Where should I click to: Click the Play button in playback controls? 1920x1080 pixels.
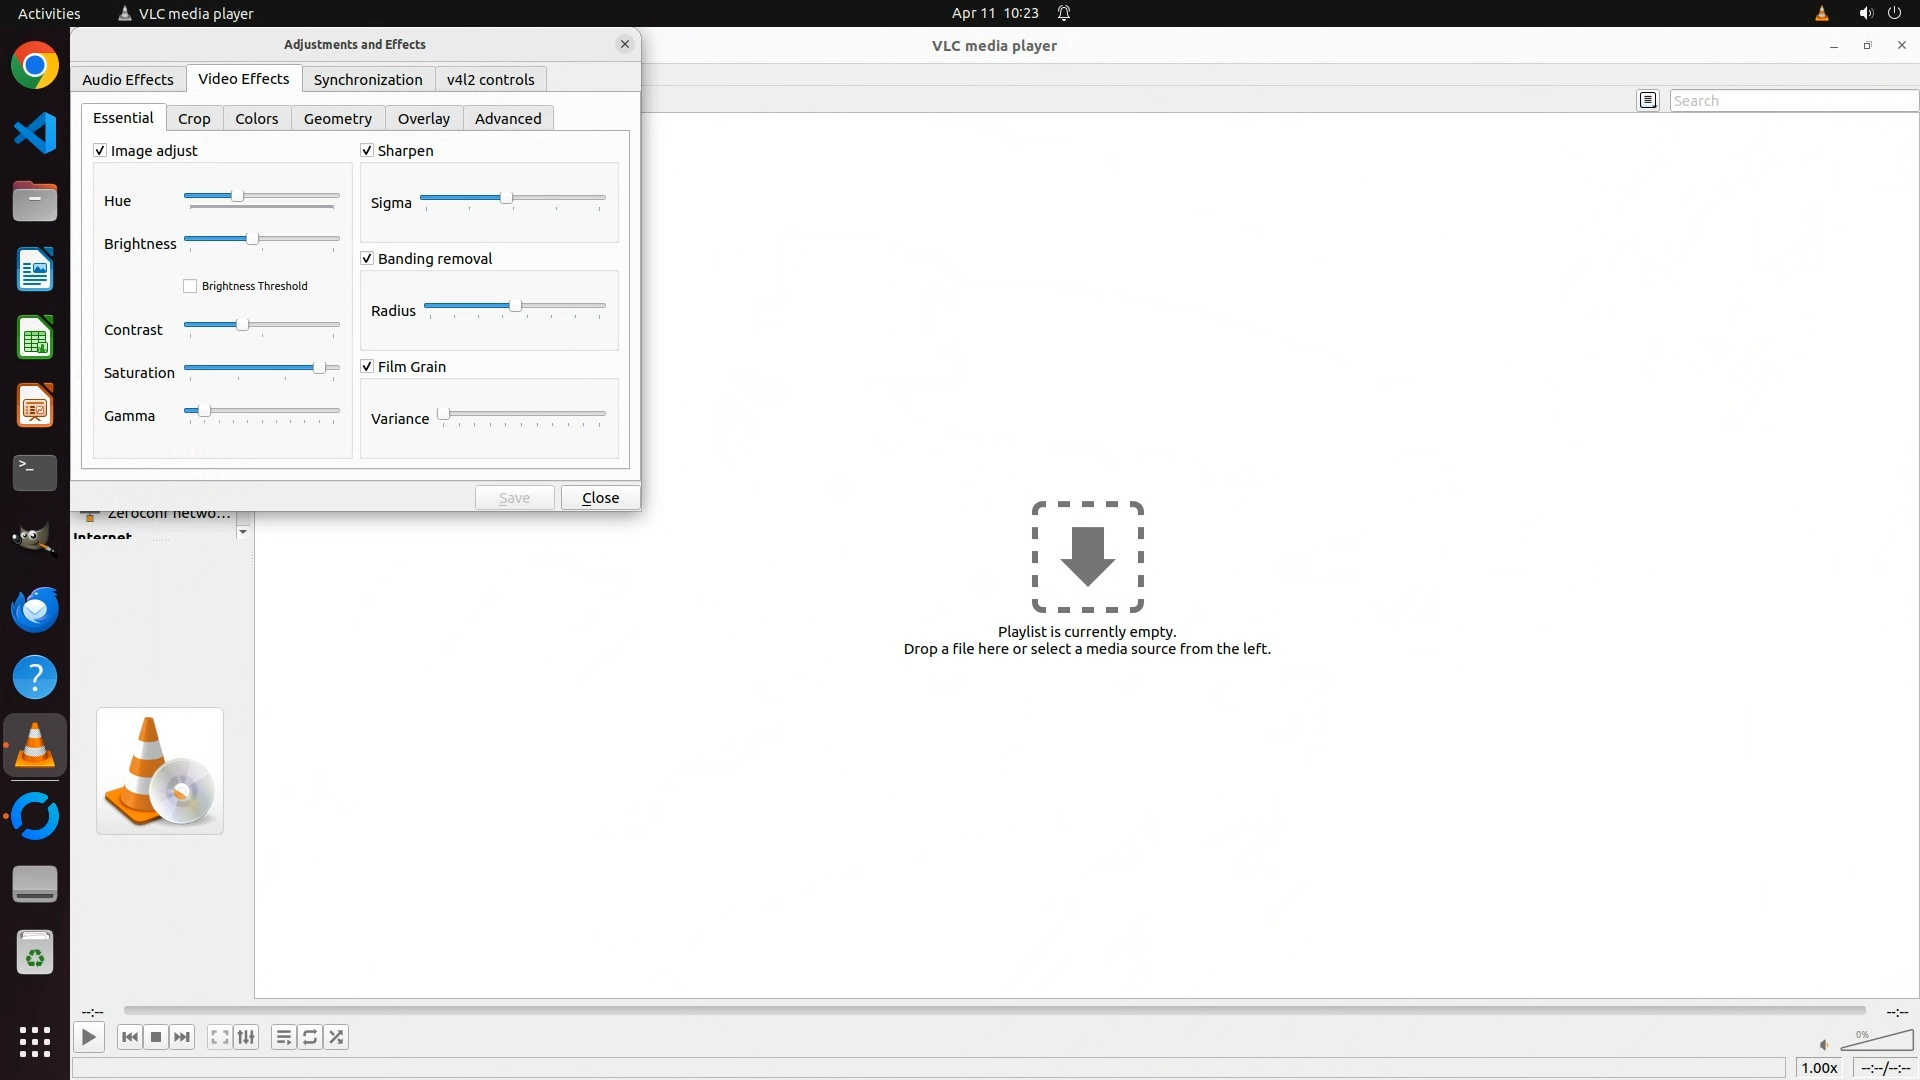(x=89, y=1037)
